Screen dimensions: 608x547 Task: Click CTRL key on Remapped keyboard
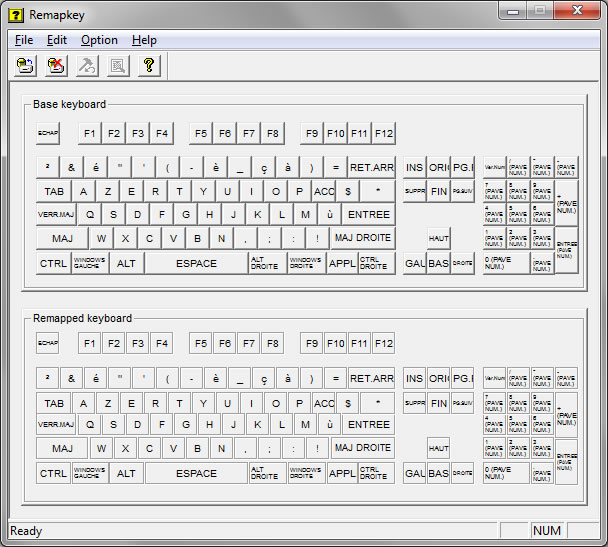pos(54,473)
